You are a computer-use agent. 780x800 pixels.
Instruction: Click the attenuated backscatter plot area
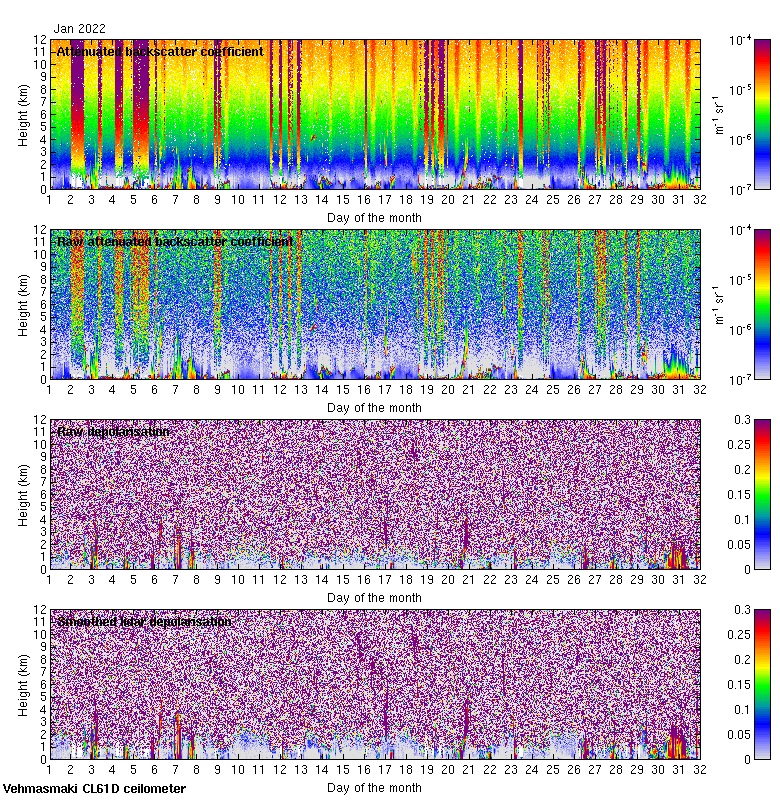[x=375, y=114]
